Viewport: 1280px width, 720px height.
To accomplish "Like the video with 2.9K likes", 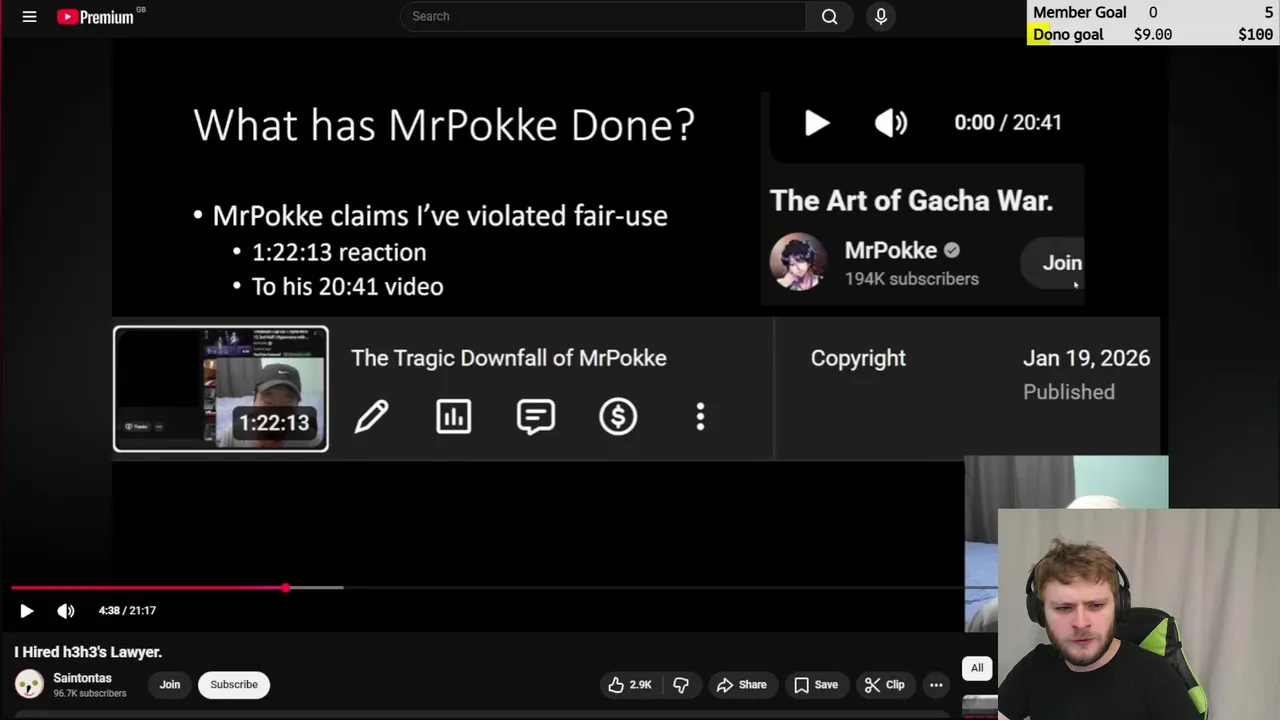I will (630, 684).
